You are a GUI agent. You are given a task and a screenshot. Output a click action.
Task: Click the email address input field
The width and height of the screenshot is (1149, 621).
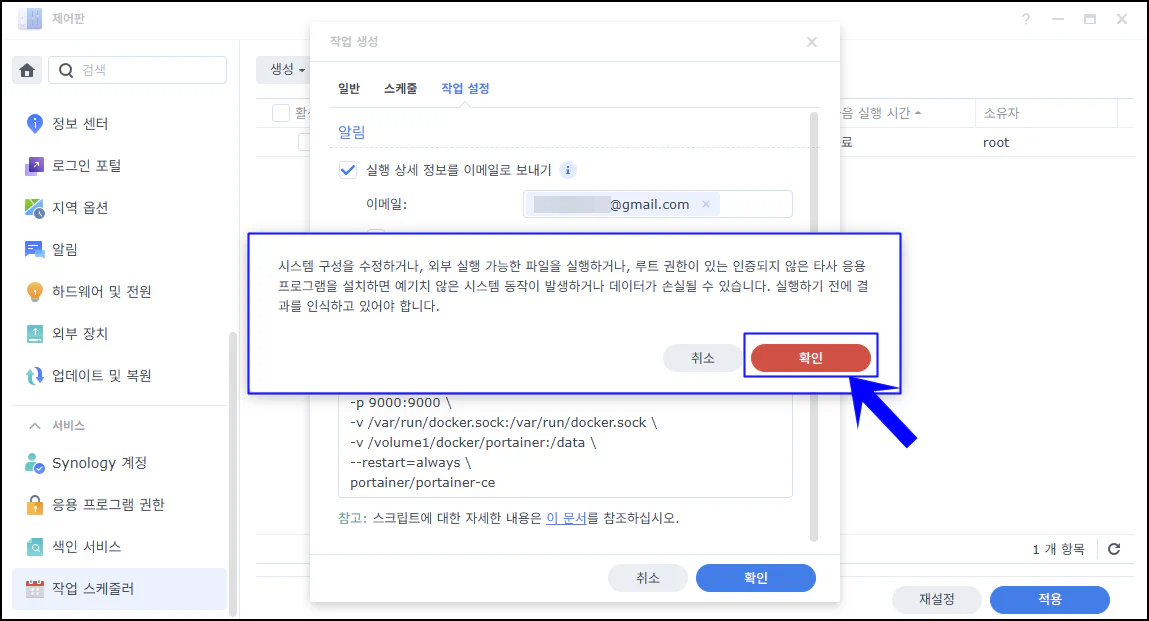[x=658, y=205]
